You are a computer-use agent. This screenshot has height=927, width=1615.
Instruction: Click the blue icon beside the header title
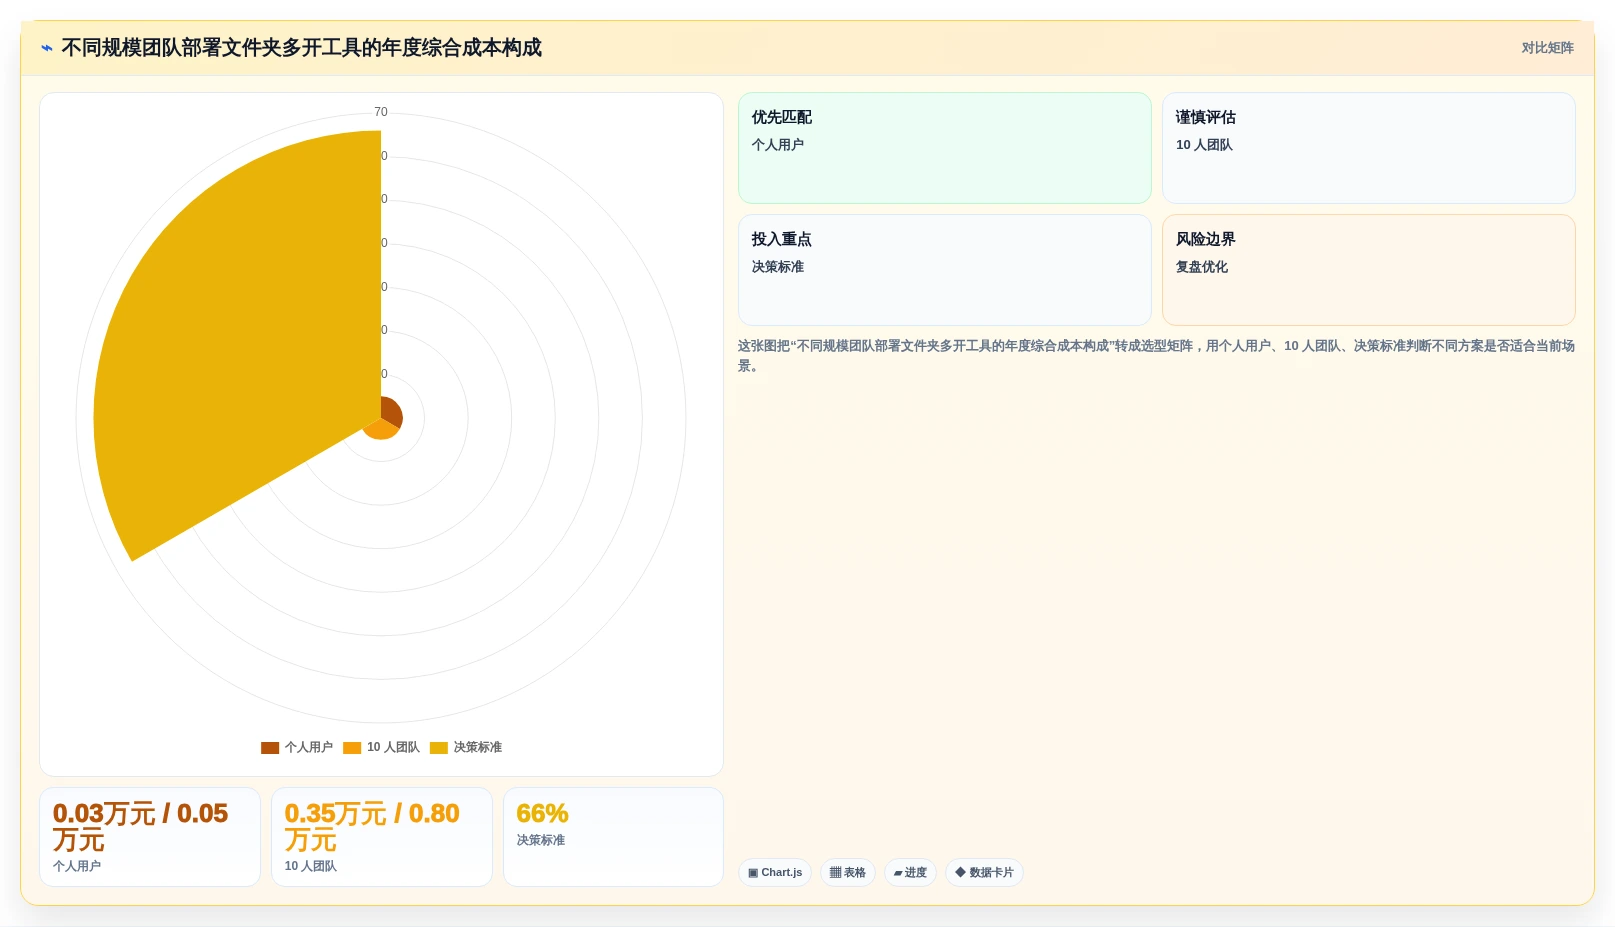point(47,48)
